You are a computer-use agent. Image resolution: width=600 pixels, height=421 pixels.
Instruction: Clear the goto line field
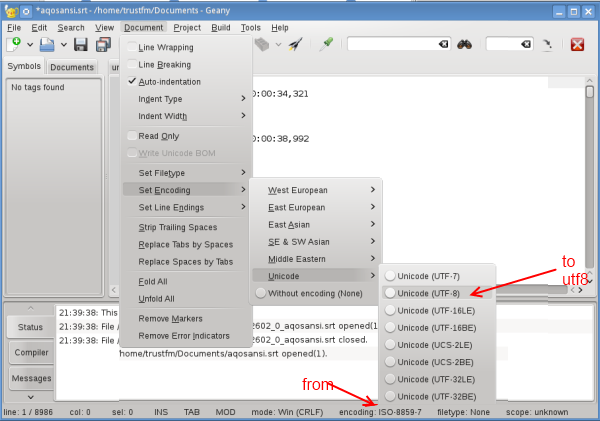coord(526,44)
